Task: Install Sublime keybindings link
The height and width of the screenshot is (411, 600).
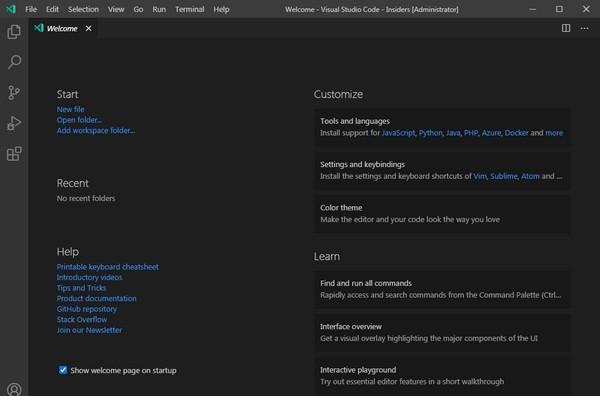Action: (x=504, y=176)
